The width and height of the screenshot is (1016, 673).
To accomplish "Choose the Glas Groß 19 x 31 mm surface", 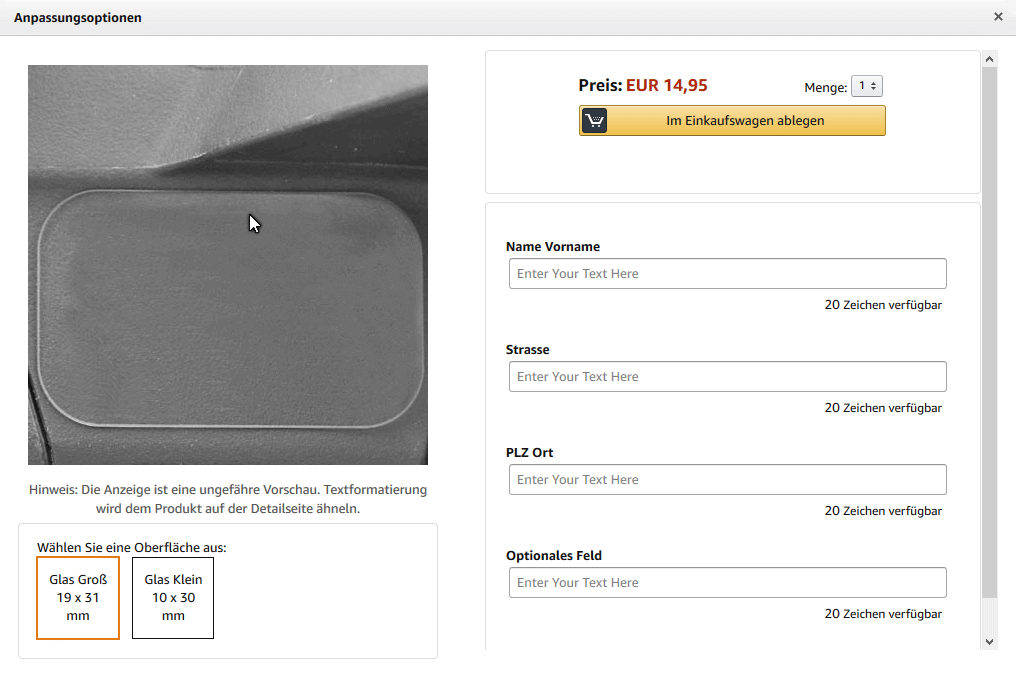I will [78, 598].
